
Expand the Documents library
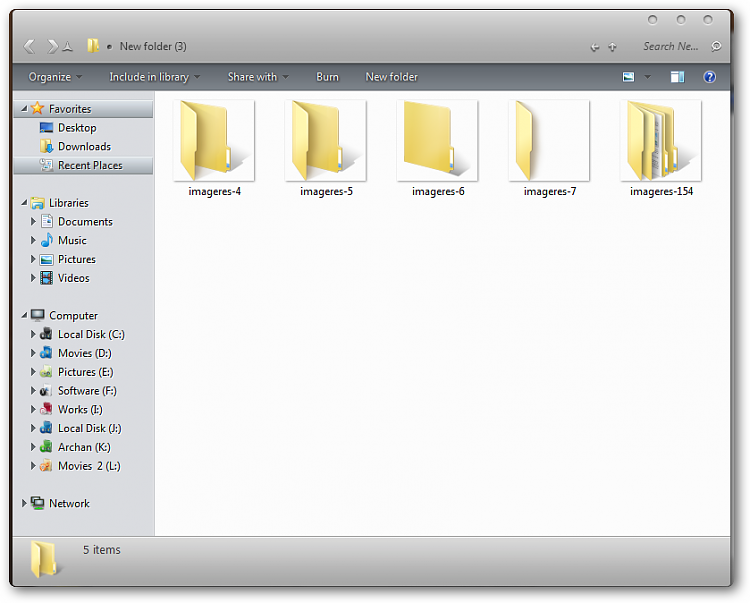click(x=33, y=221)
